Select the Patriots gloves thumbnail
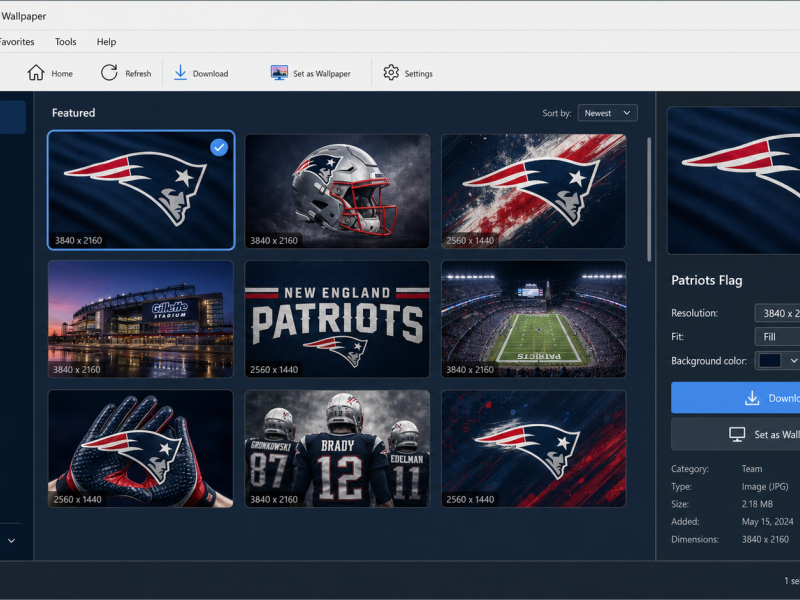800x600 pixels. pos(141,449)
